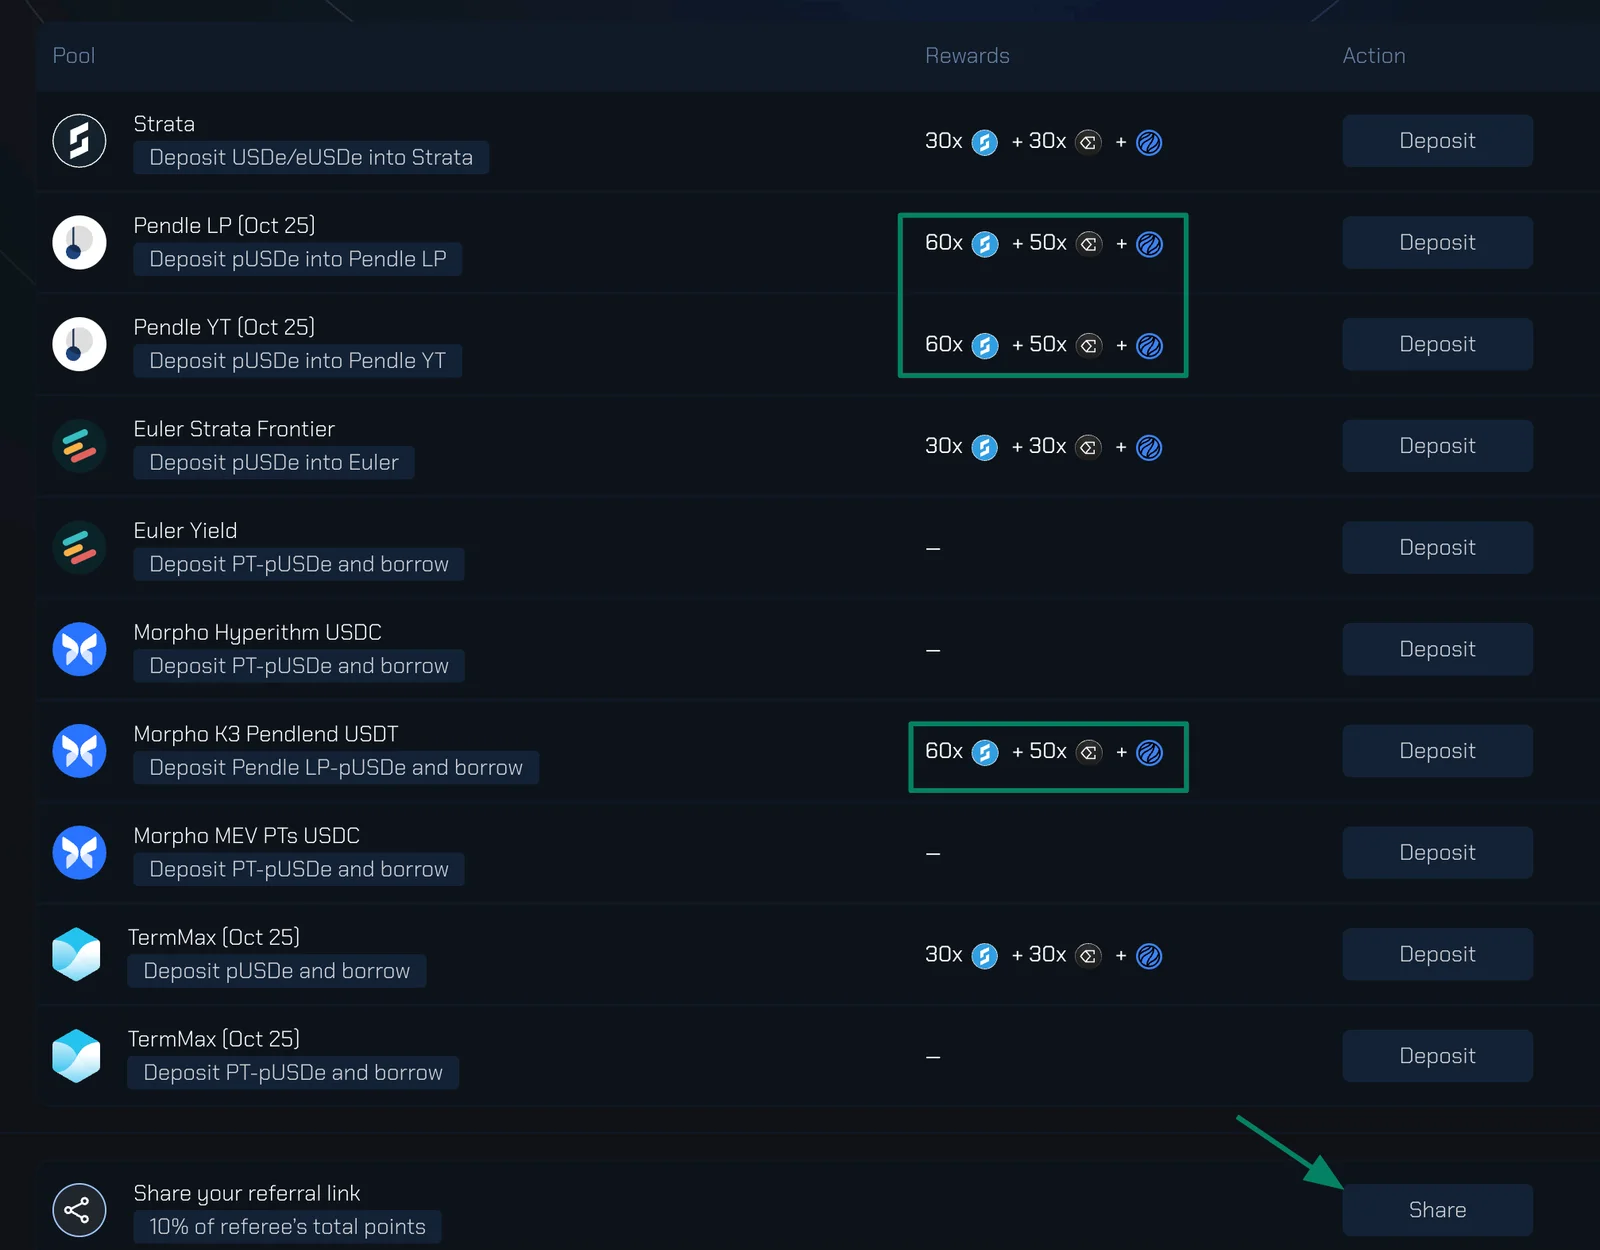Click the 'Deposit pUSDe into Pendle LP' tag
Screen dimensions: 1600x1250
pos(298,259)
